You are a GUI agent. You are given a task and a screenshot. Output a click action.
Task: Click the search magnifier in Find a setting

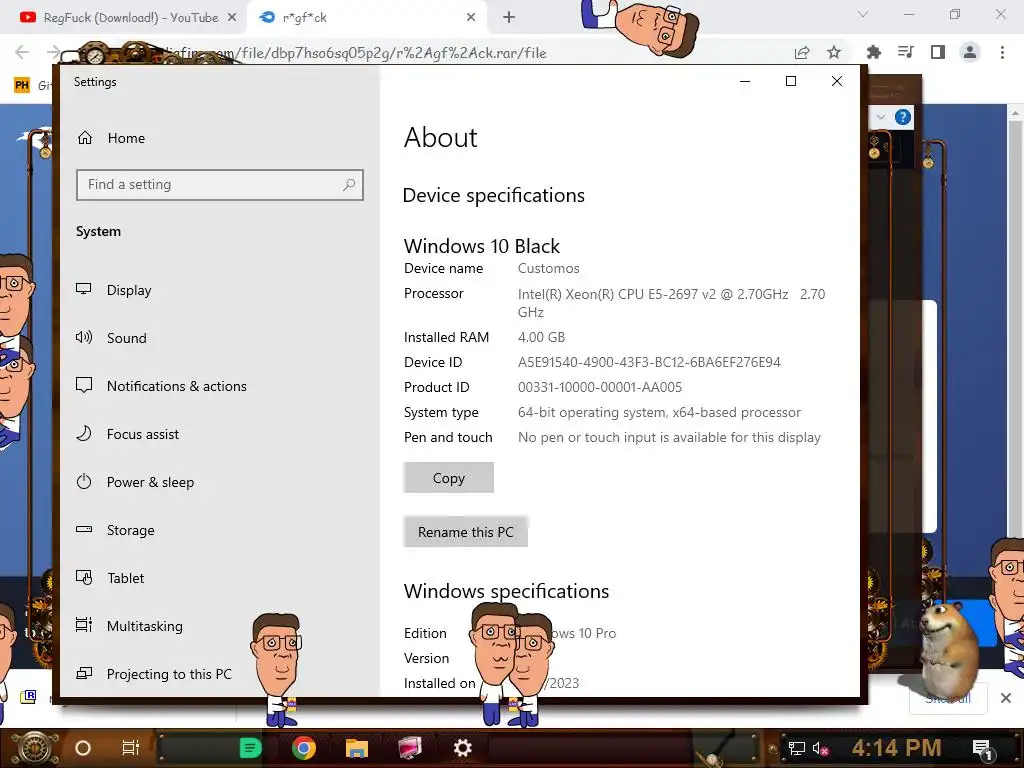click(349, 185)
